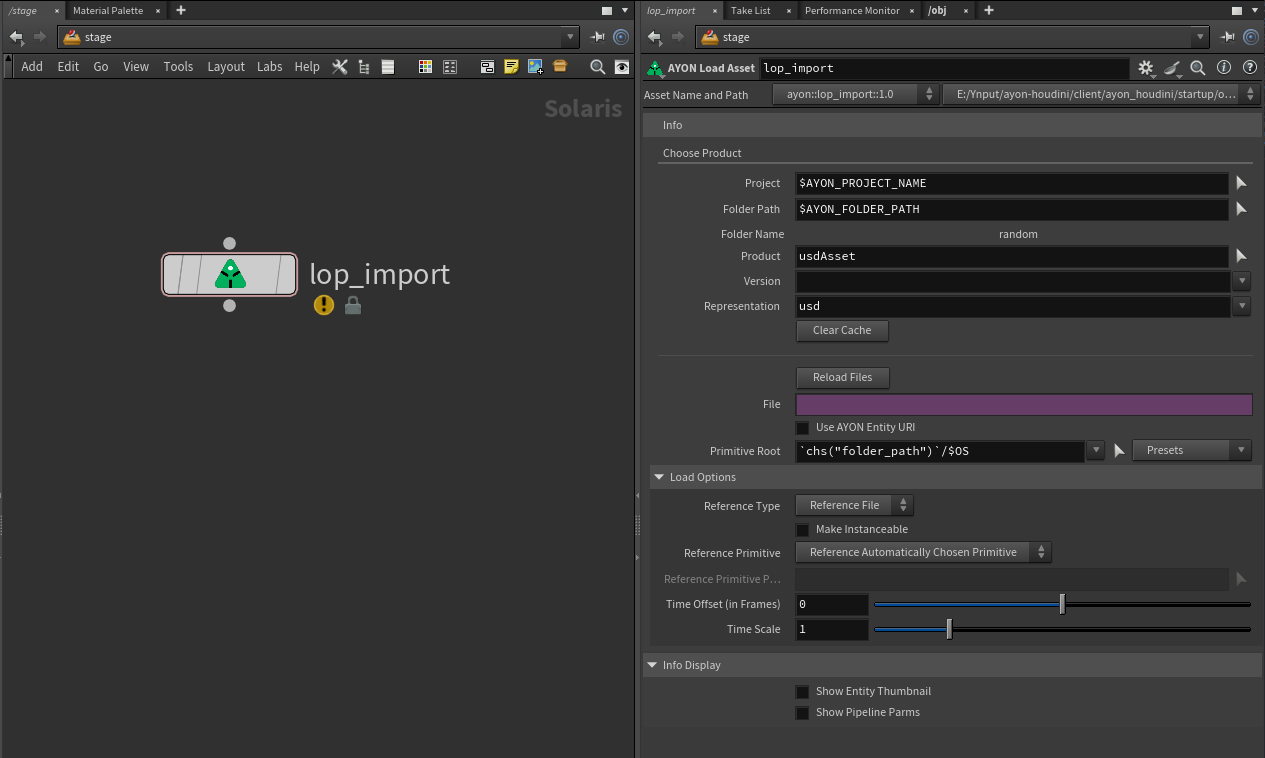The width and height of the screenshot is (1265, 758).
Task: Open the ayon::lop_import::1.0 asset name dropdown
Action: (856, 94)
